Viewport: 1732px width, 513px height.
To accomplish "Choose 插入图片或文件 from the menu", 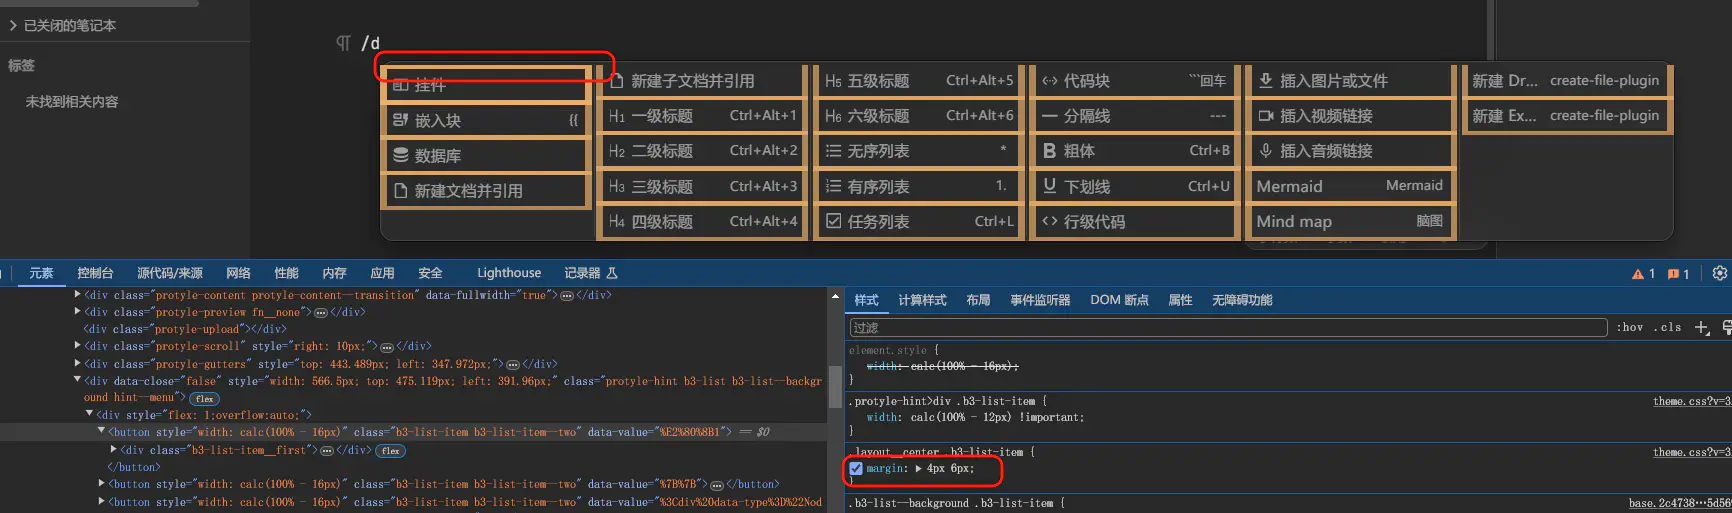I will 1351,81.
